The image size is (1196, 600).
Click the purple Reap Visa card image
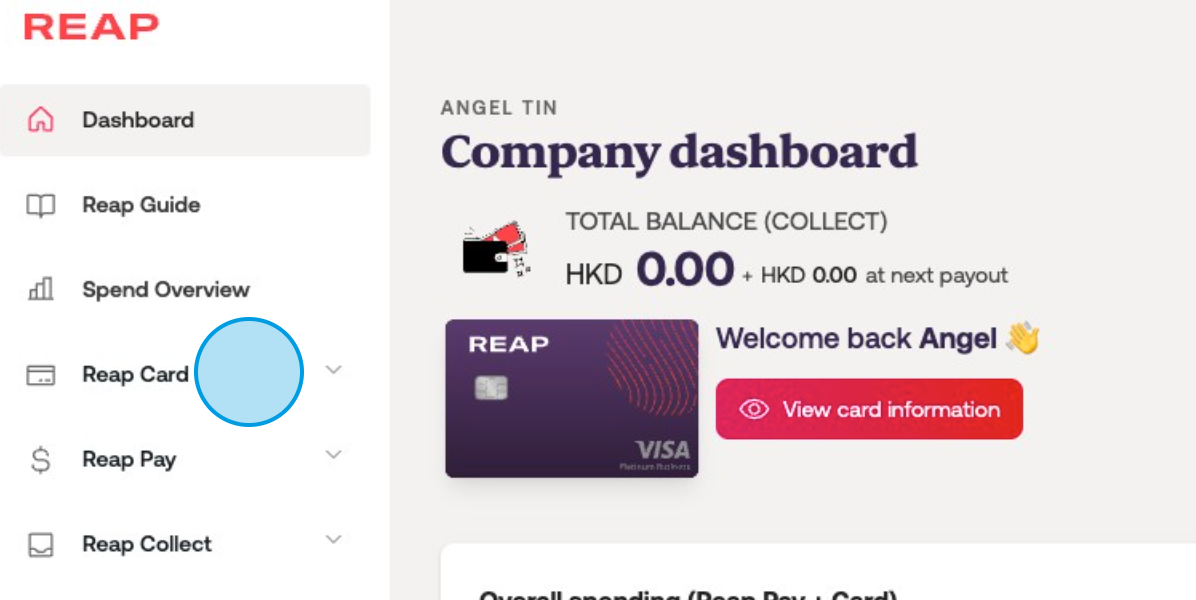[x=571, y=398]
